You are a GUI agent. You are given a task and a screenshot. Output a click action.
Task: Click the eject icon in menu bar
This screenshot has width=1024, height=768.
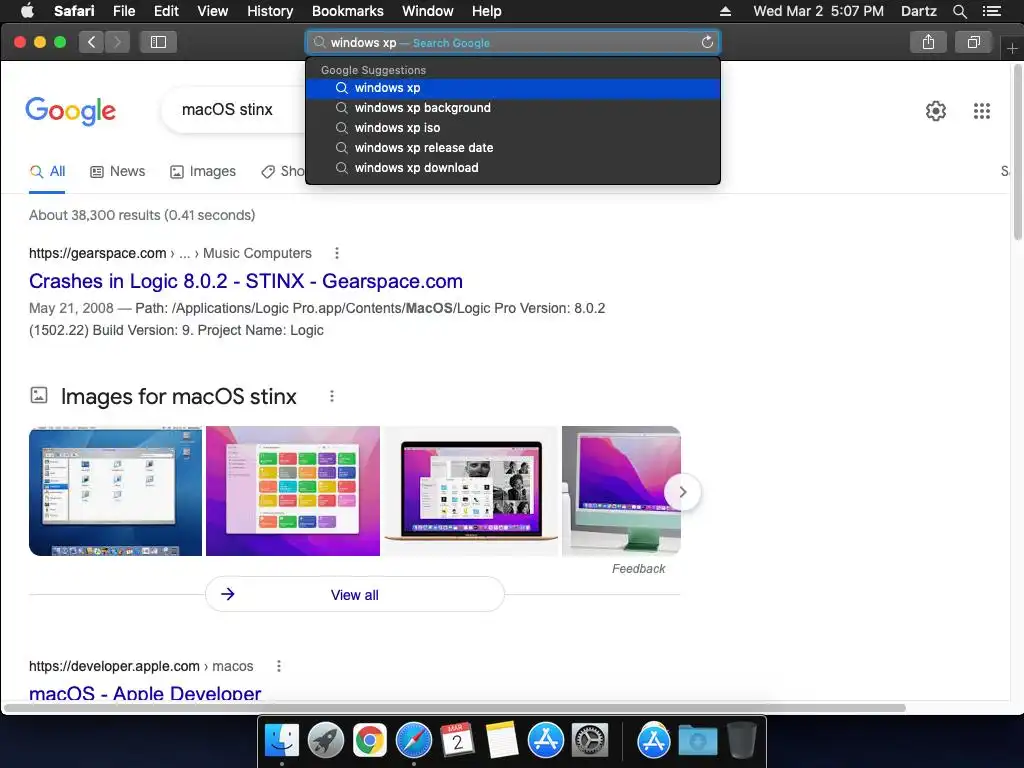click(725, 11)
